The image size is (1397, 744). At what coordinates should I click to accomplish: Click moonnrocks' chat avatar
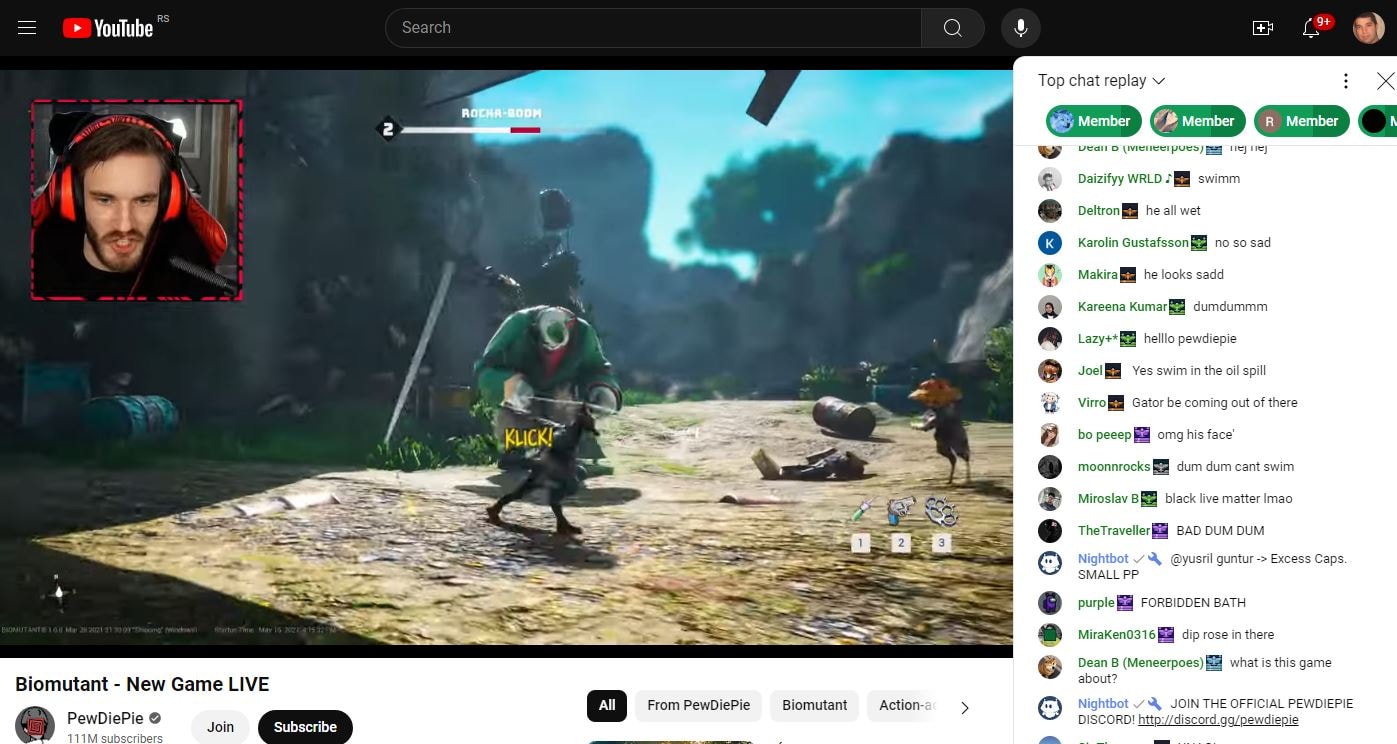(1050, 467)
